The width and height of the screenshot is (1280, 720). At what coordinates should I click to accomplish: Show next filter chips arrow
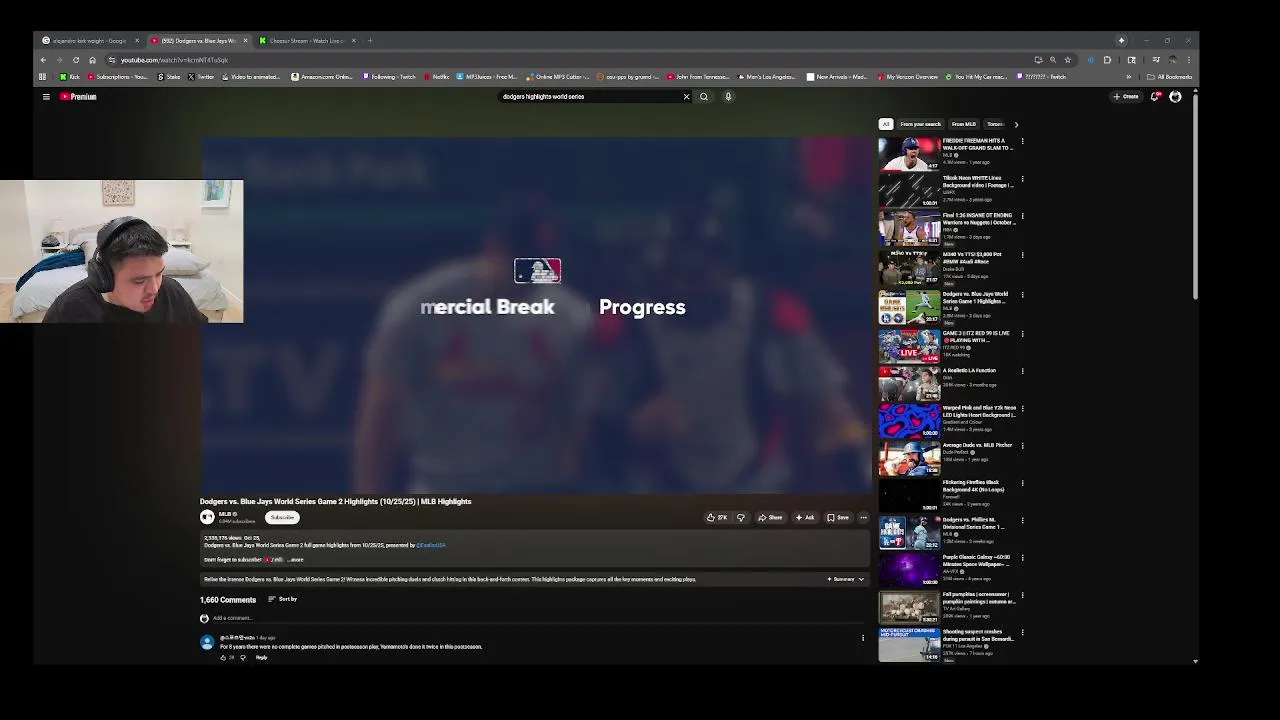click(x=1016, y=124)
